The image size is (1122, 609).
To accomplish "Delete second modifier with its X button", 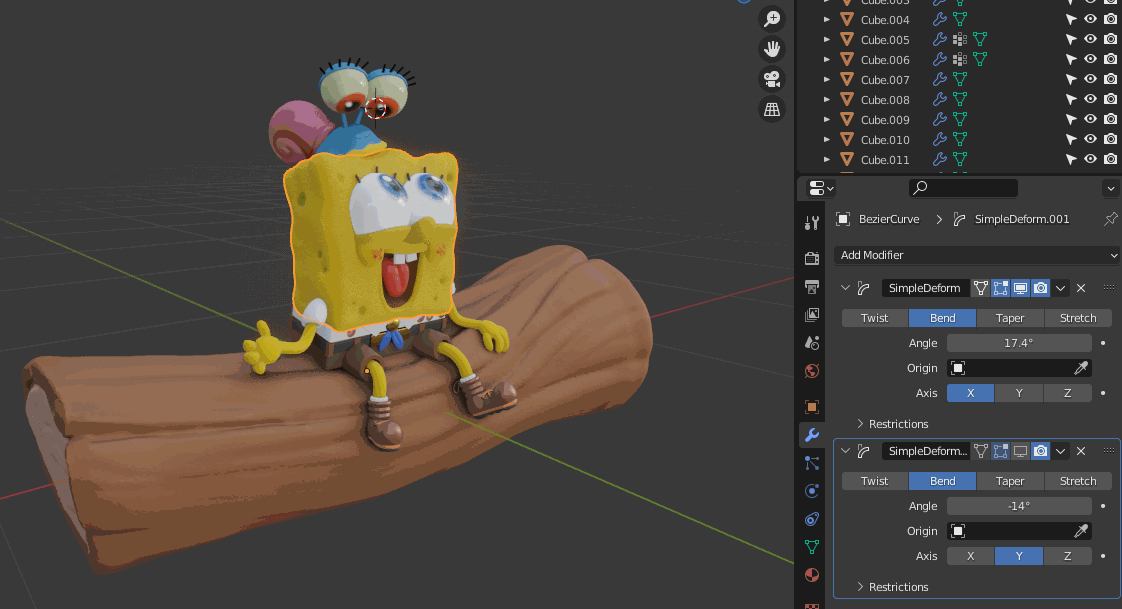I will (x=1081, y=451).
